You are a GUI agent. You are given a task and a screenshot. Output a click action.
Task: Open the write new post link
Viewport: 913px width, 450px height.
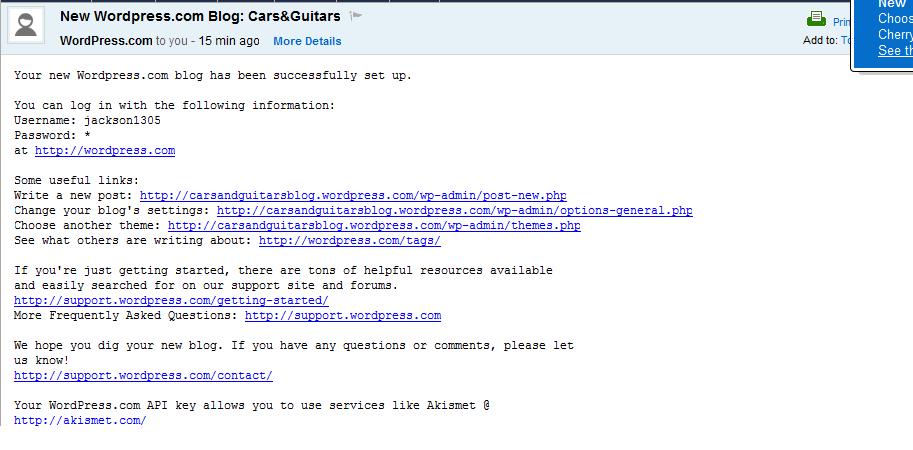coord(353,196)
